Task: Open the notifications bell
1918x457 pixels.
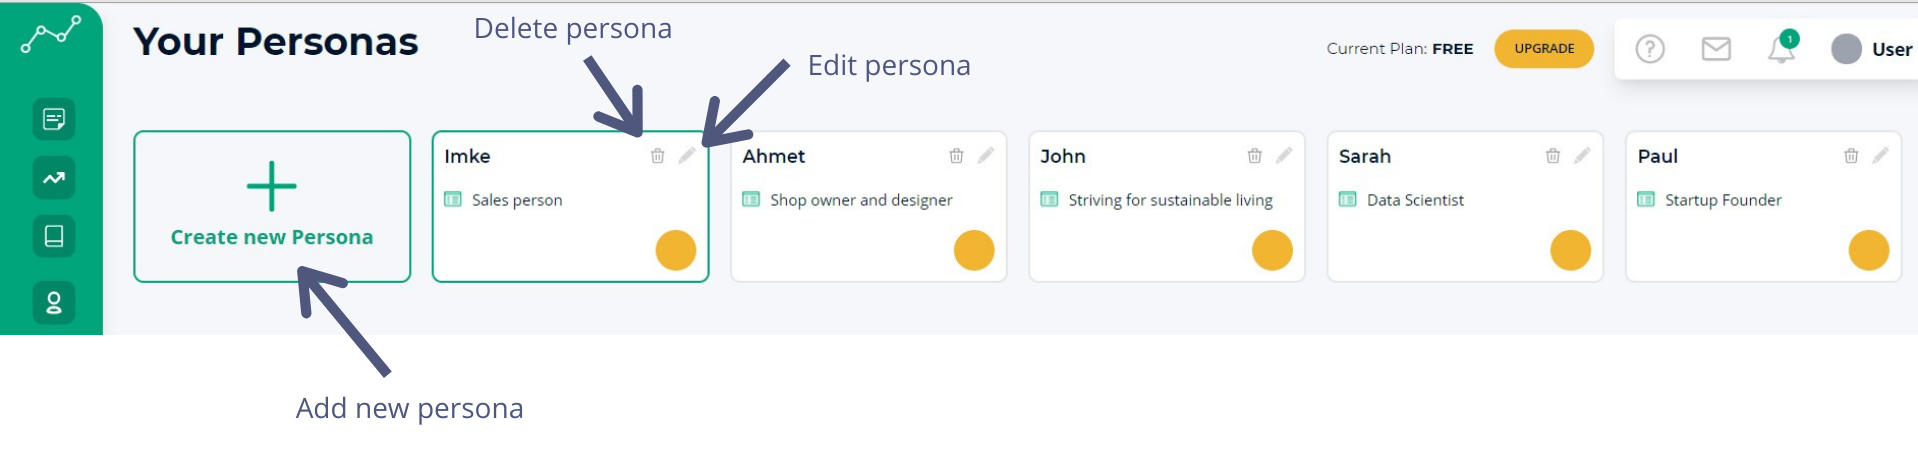Action: pos(1781,49)
